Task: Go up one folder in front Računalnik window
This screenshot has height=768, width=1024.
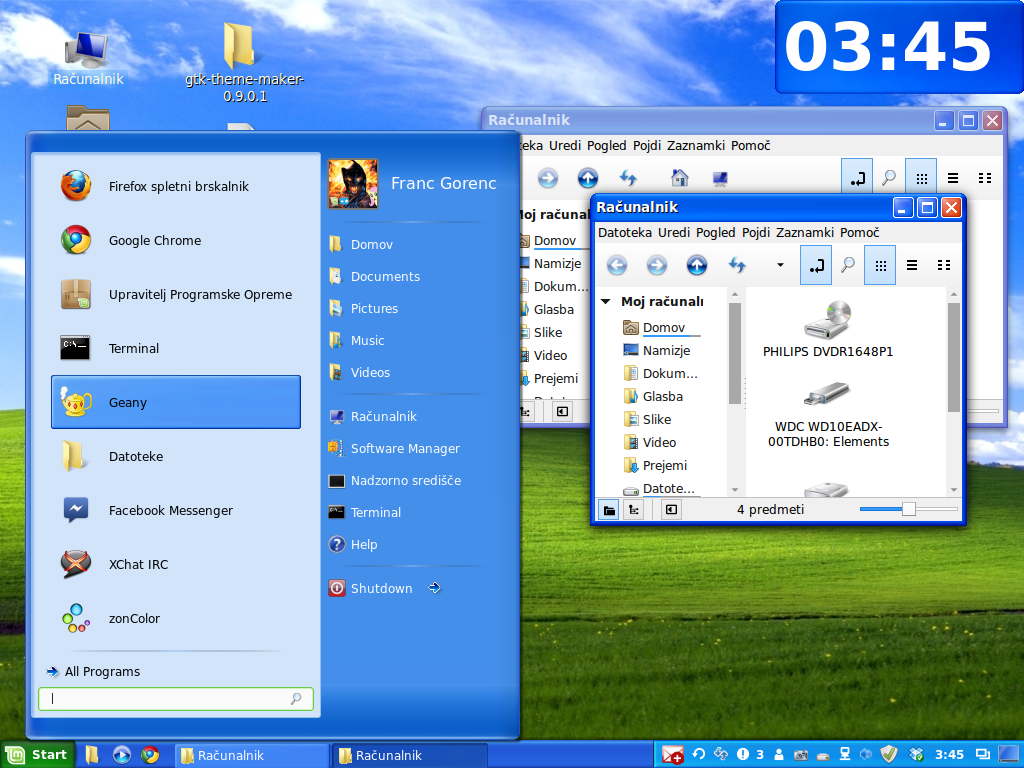Action: point(696,265)
